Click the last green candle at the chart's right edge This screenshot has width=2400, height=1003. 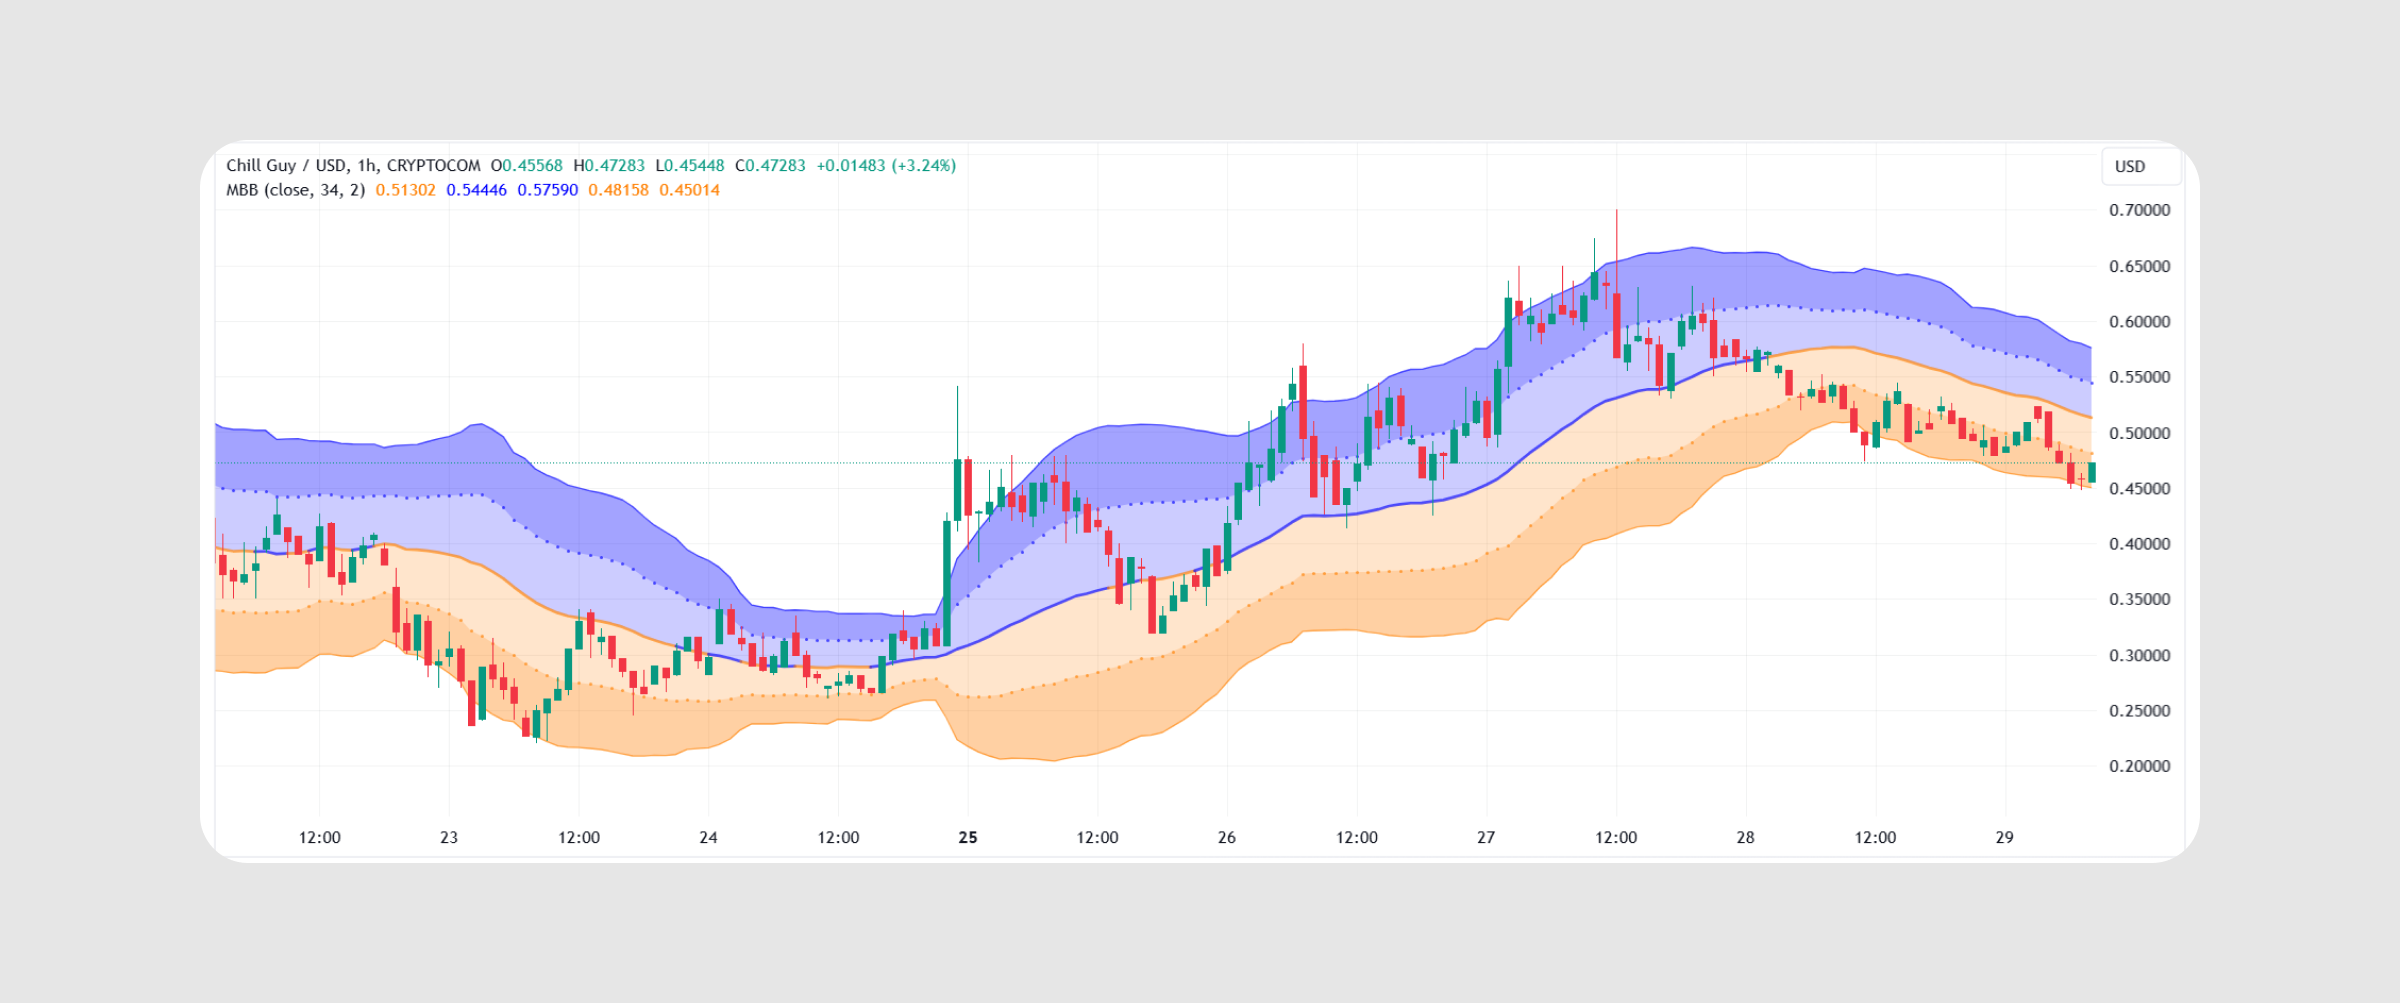click(2091, 472)
